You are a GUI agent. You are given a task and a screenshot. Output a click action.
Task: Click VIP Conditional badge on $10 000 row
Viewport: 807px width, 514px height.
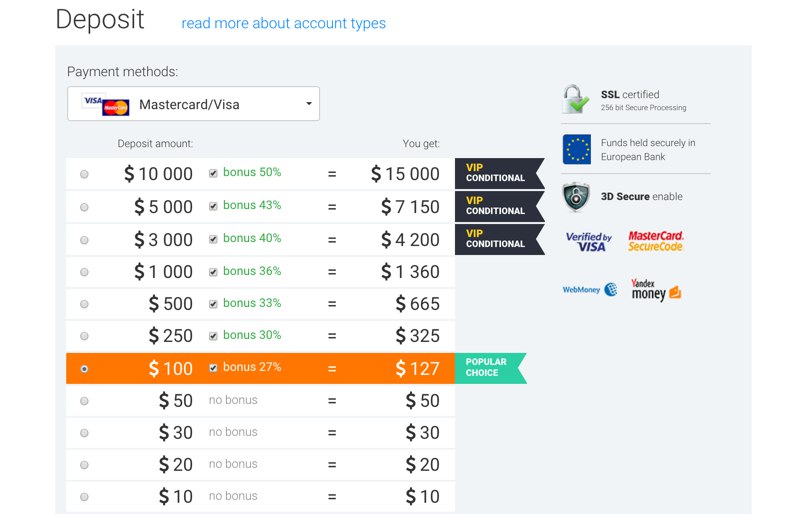[497, 173]
